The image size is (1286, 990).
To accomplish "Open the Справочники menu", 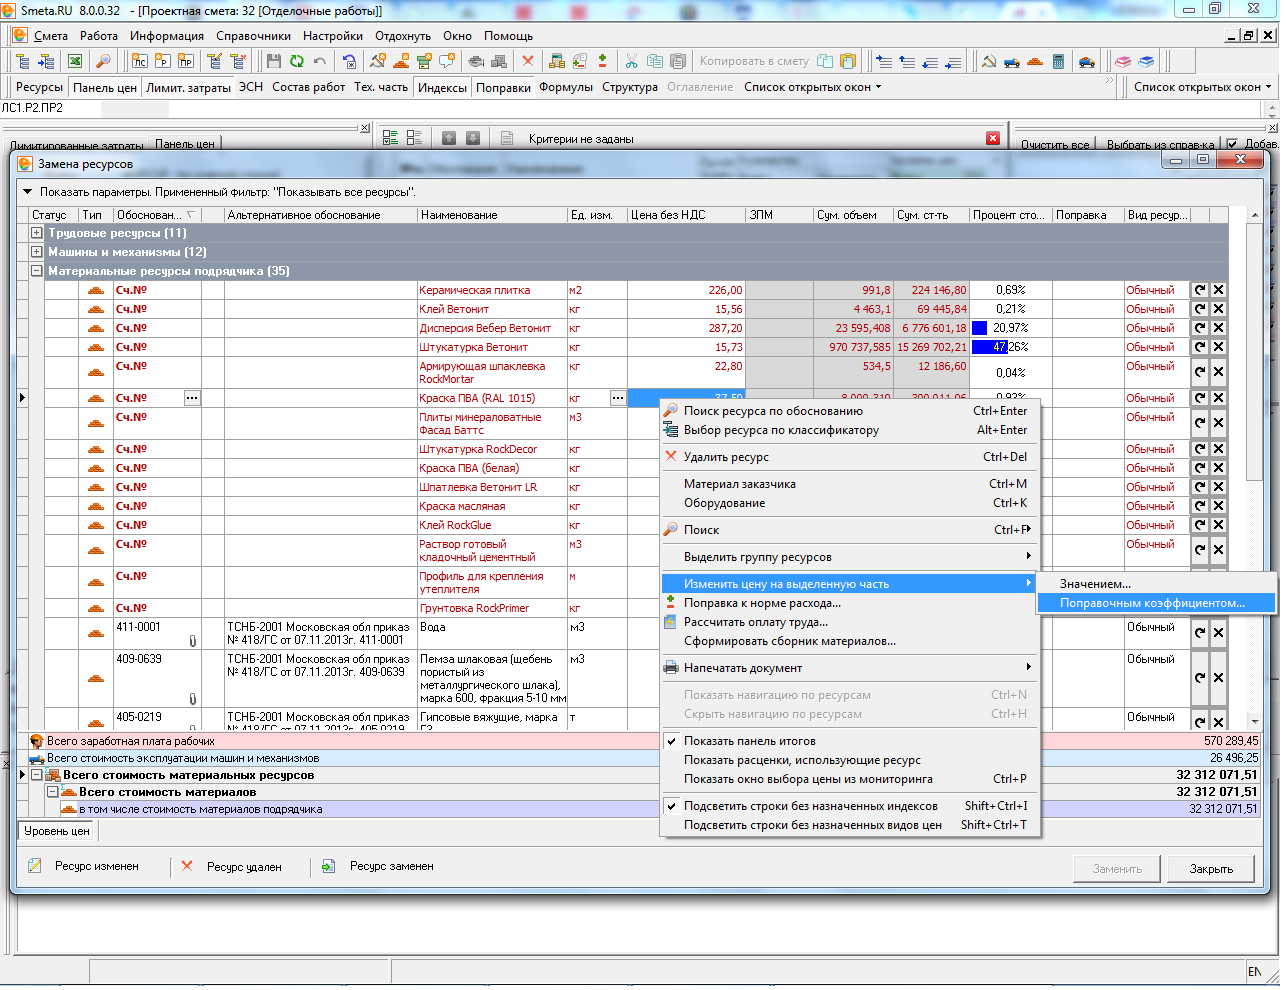I will pyautogui.click(x=253, y=36).
